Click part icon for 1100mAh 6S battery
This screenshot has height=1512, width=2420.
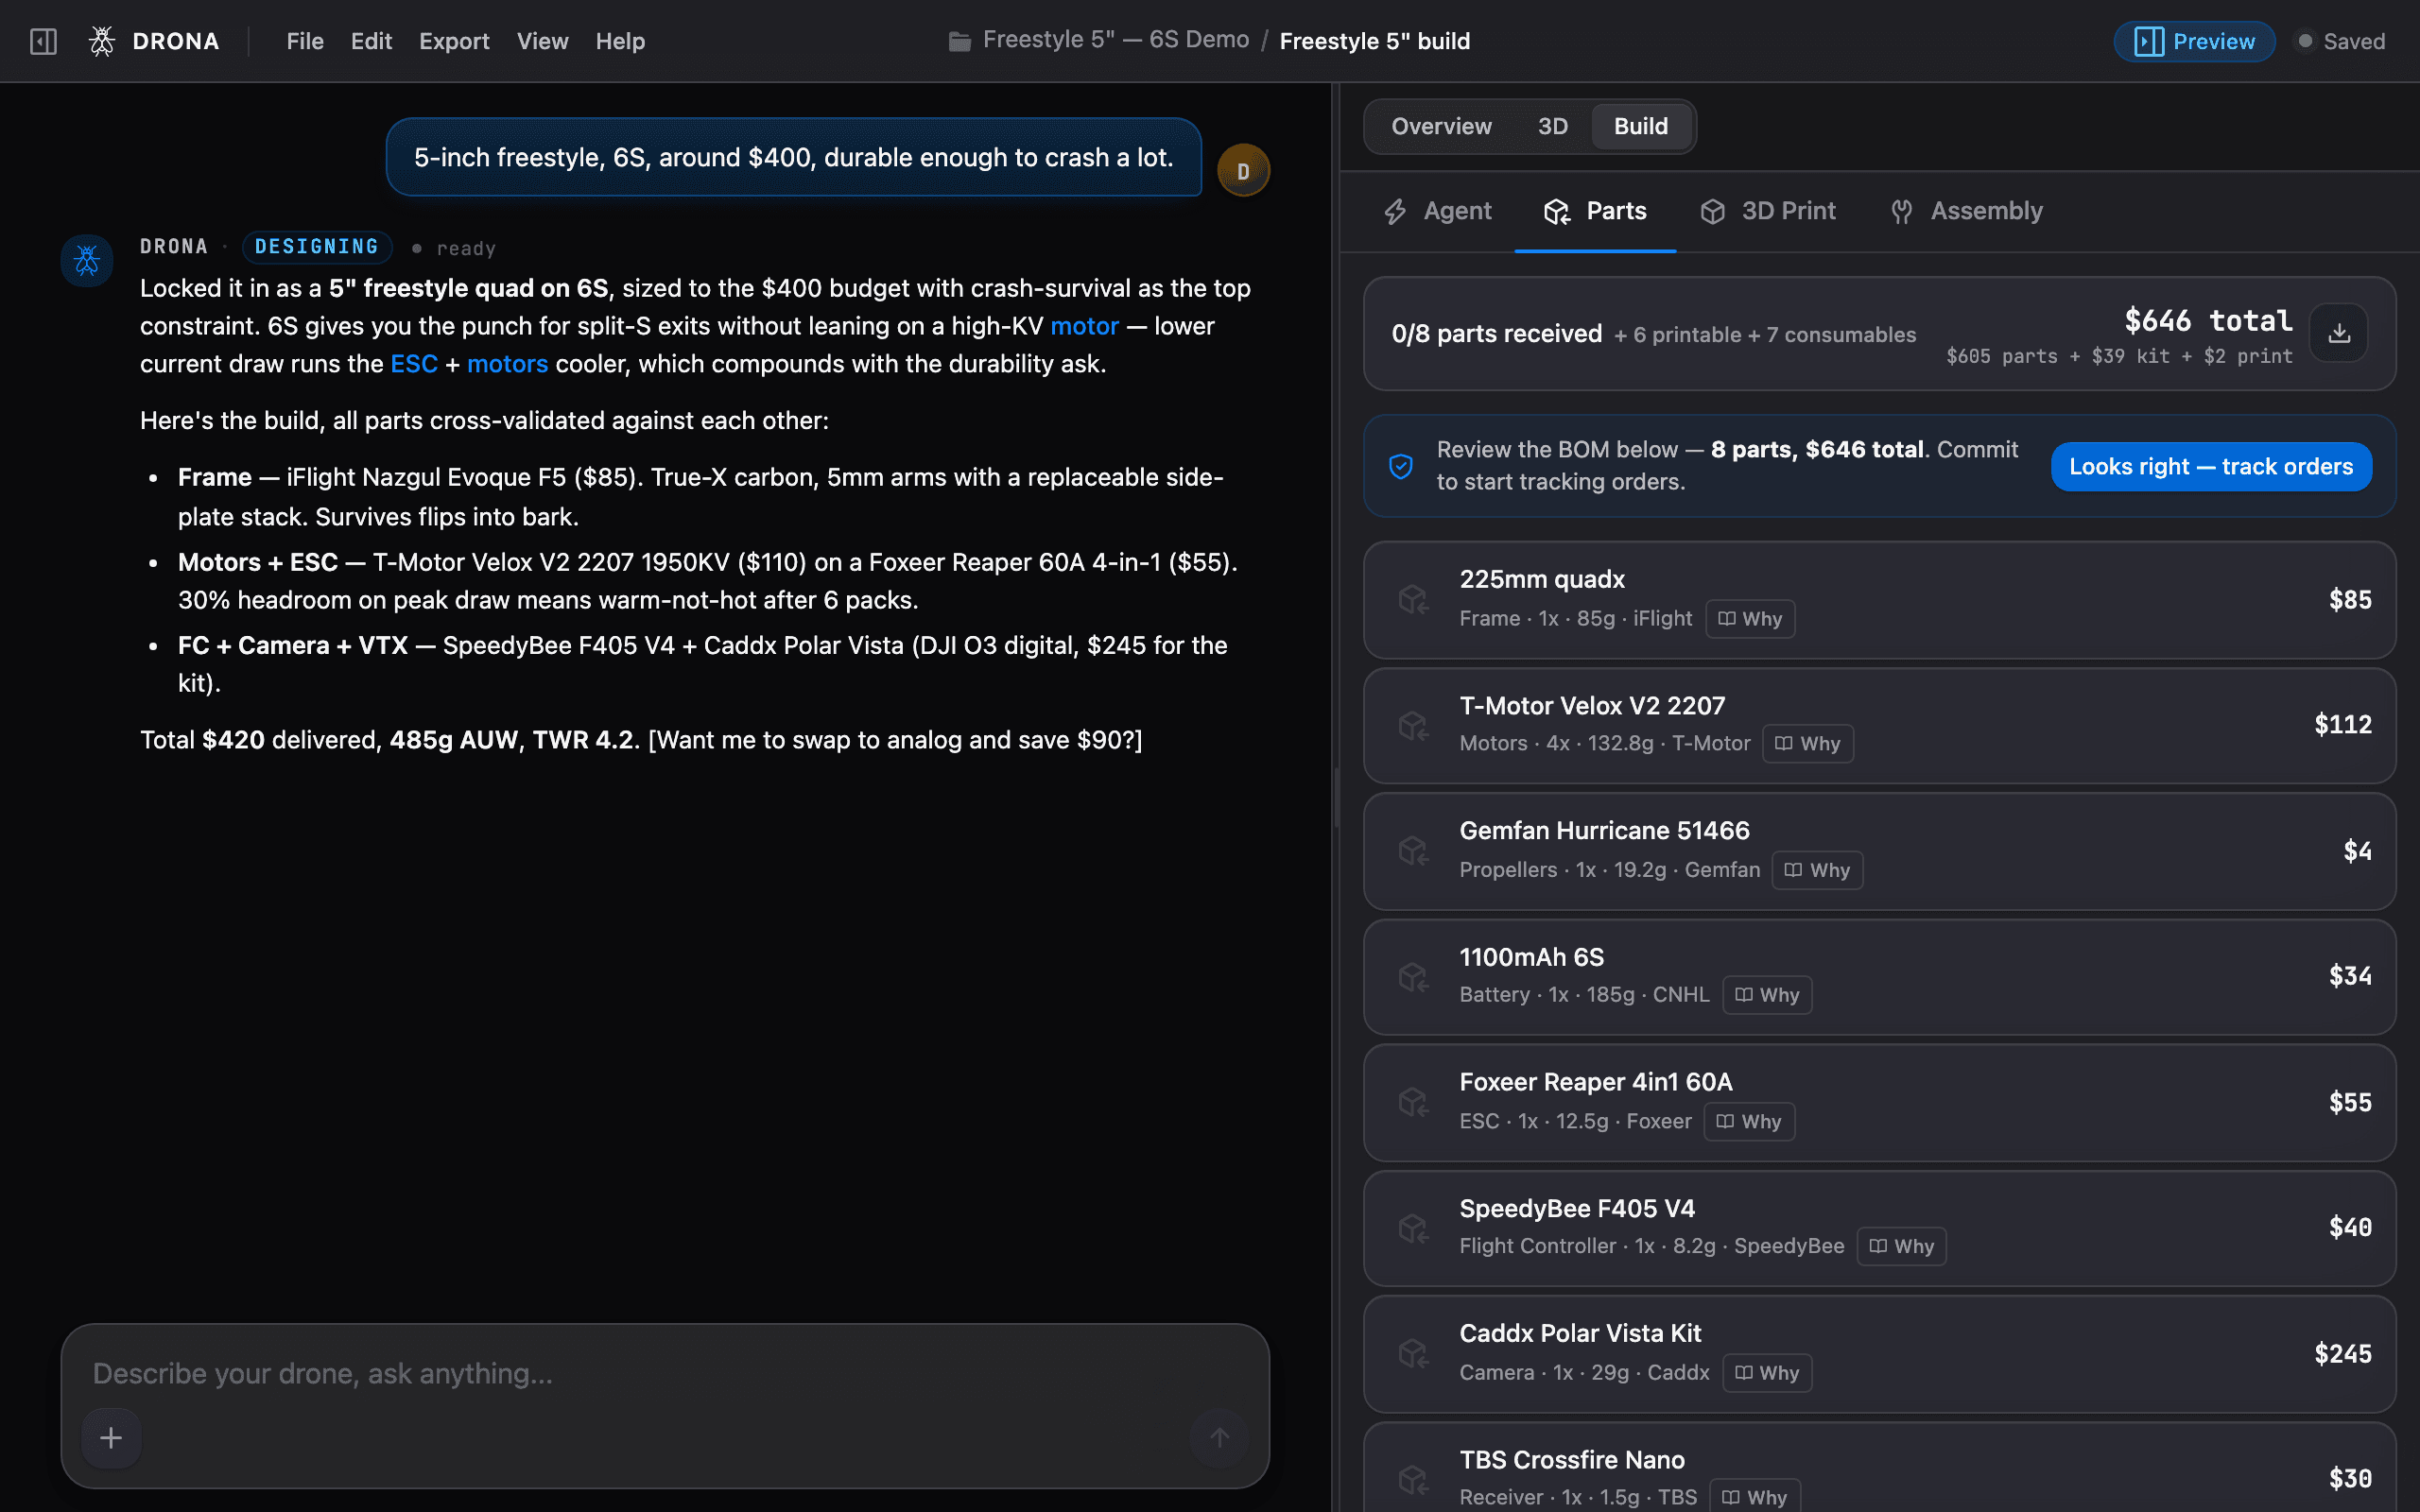[1413, 976]
